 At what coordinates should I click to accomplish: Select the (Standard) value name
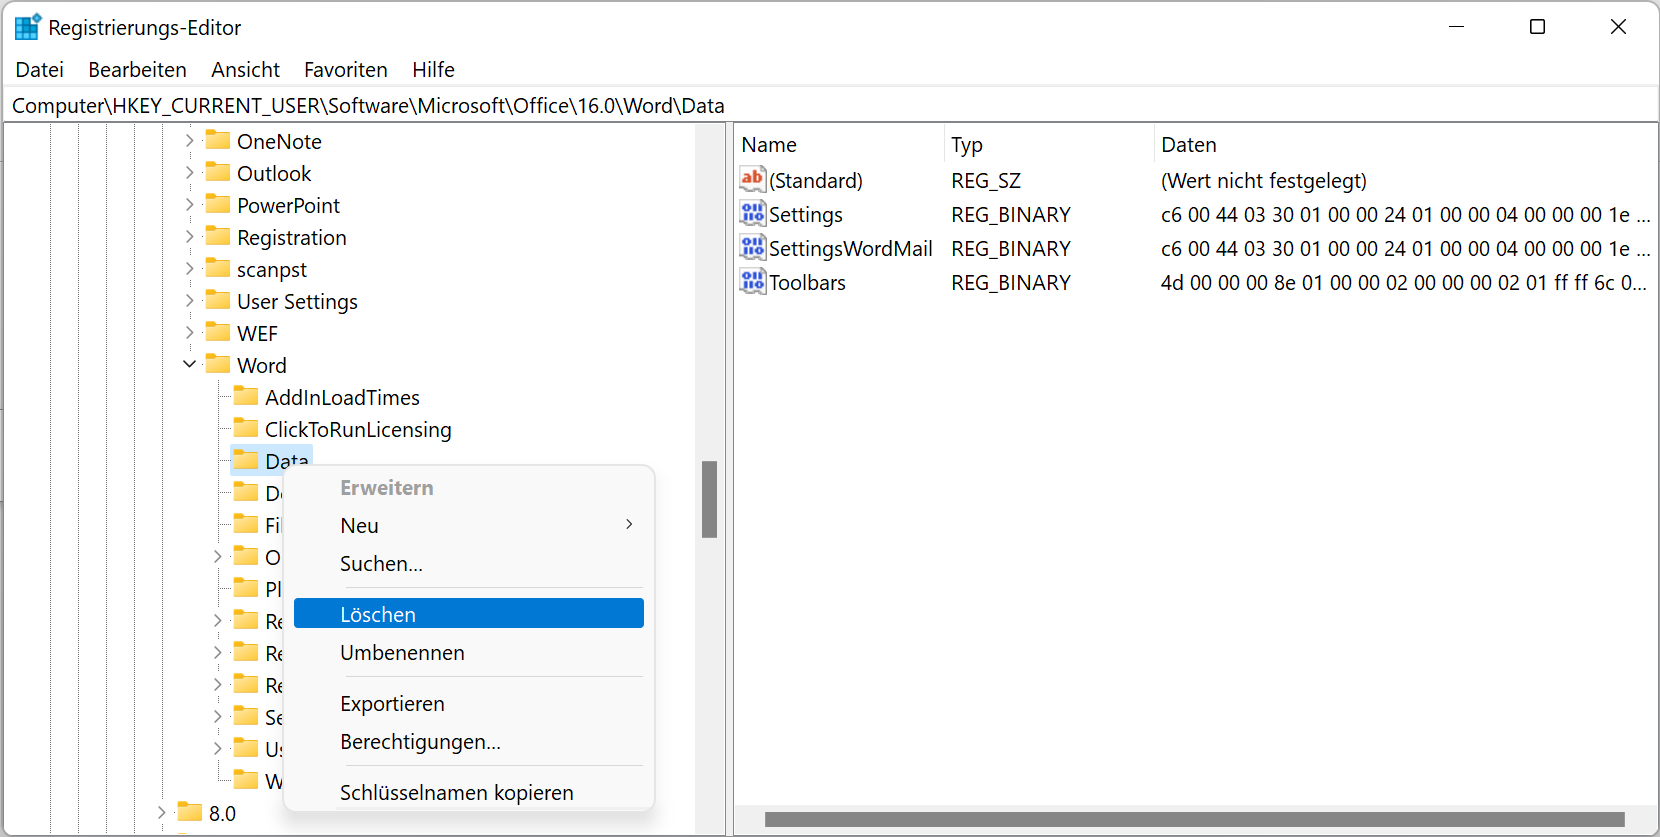(816, 181)
